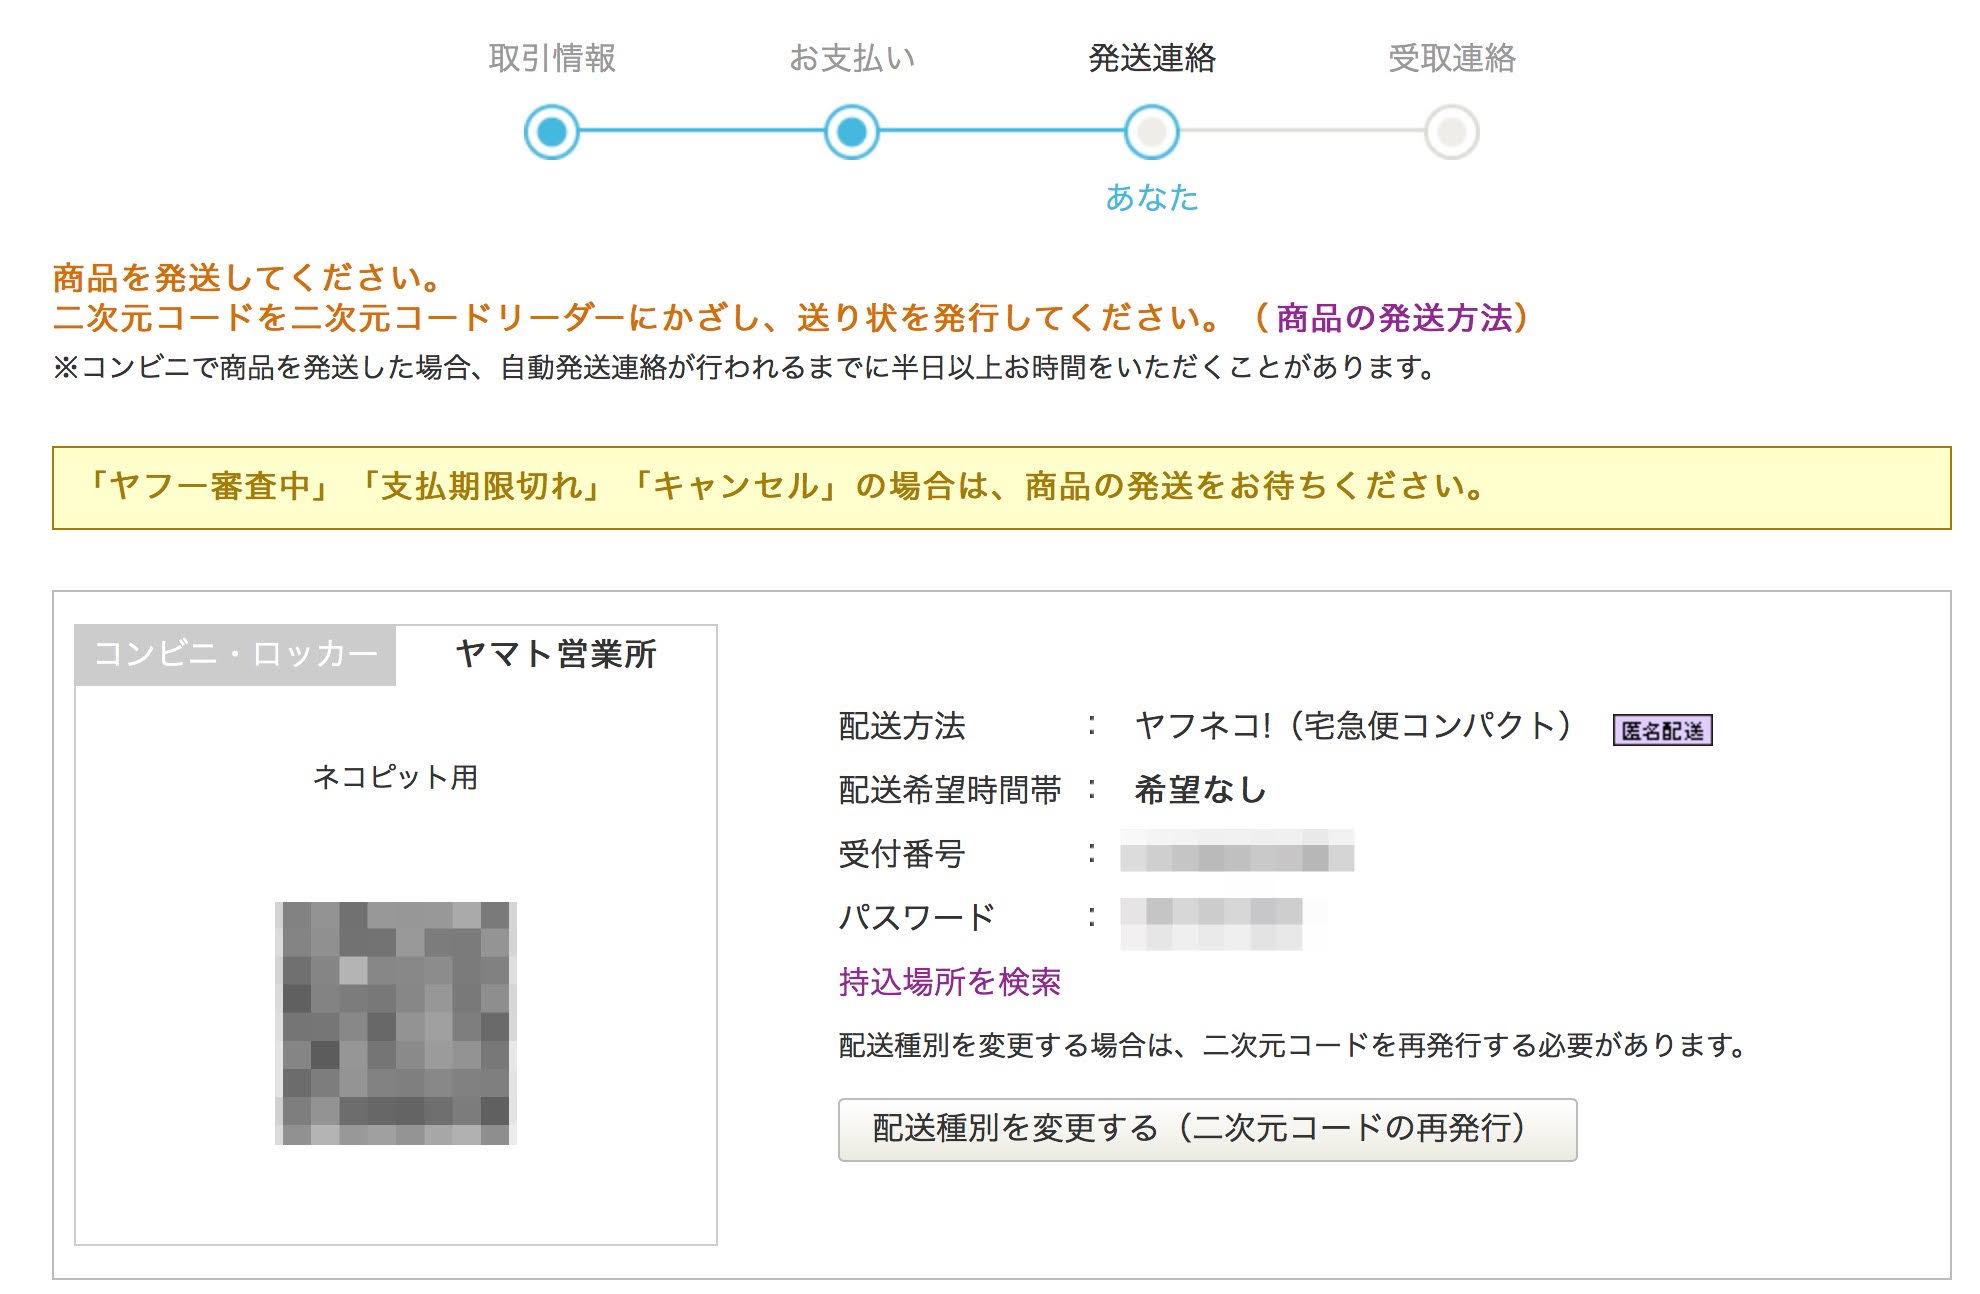Screen dimensions: 1980x1294
Task: Click the ※コンビニで商品を発送した場合 note
Action: pyautogui.click(x=745, y=367)
